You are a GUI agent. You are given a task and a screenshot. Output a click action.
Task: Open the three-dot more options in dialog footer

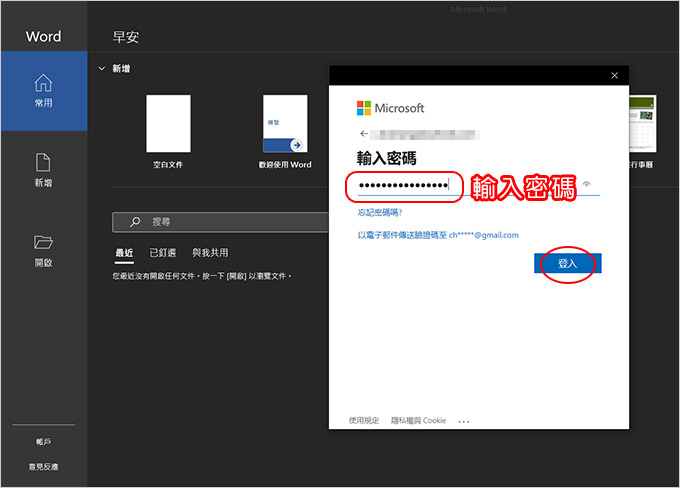(464, 421)
